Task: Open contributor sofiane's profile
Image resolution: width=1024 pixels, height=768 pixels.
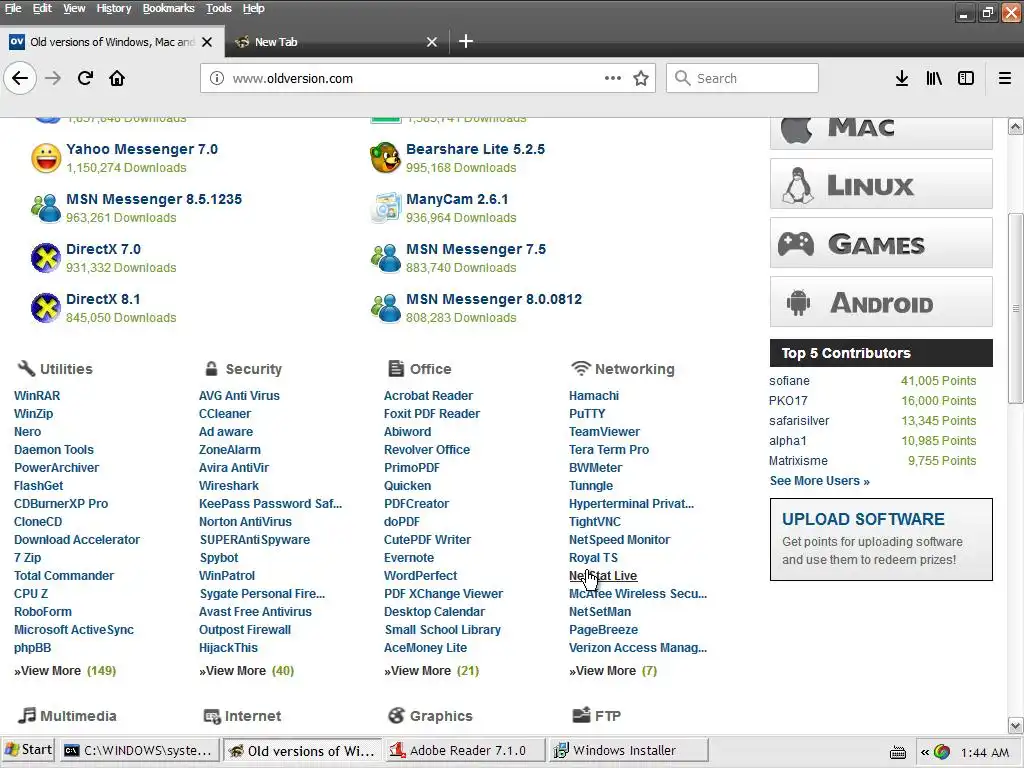Action: tap(789, 381)
